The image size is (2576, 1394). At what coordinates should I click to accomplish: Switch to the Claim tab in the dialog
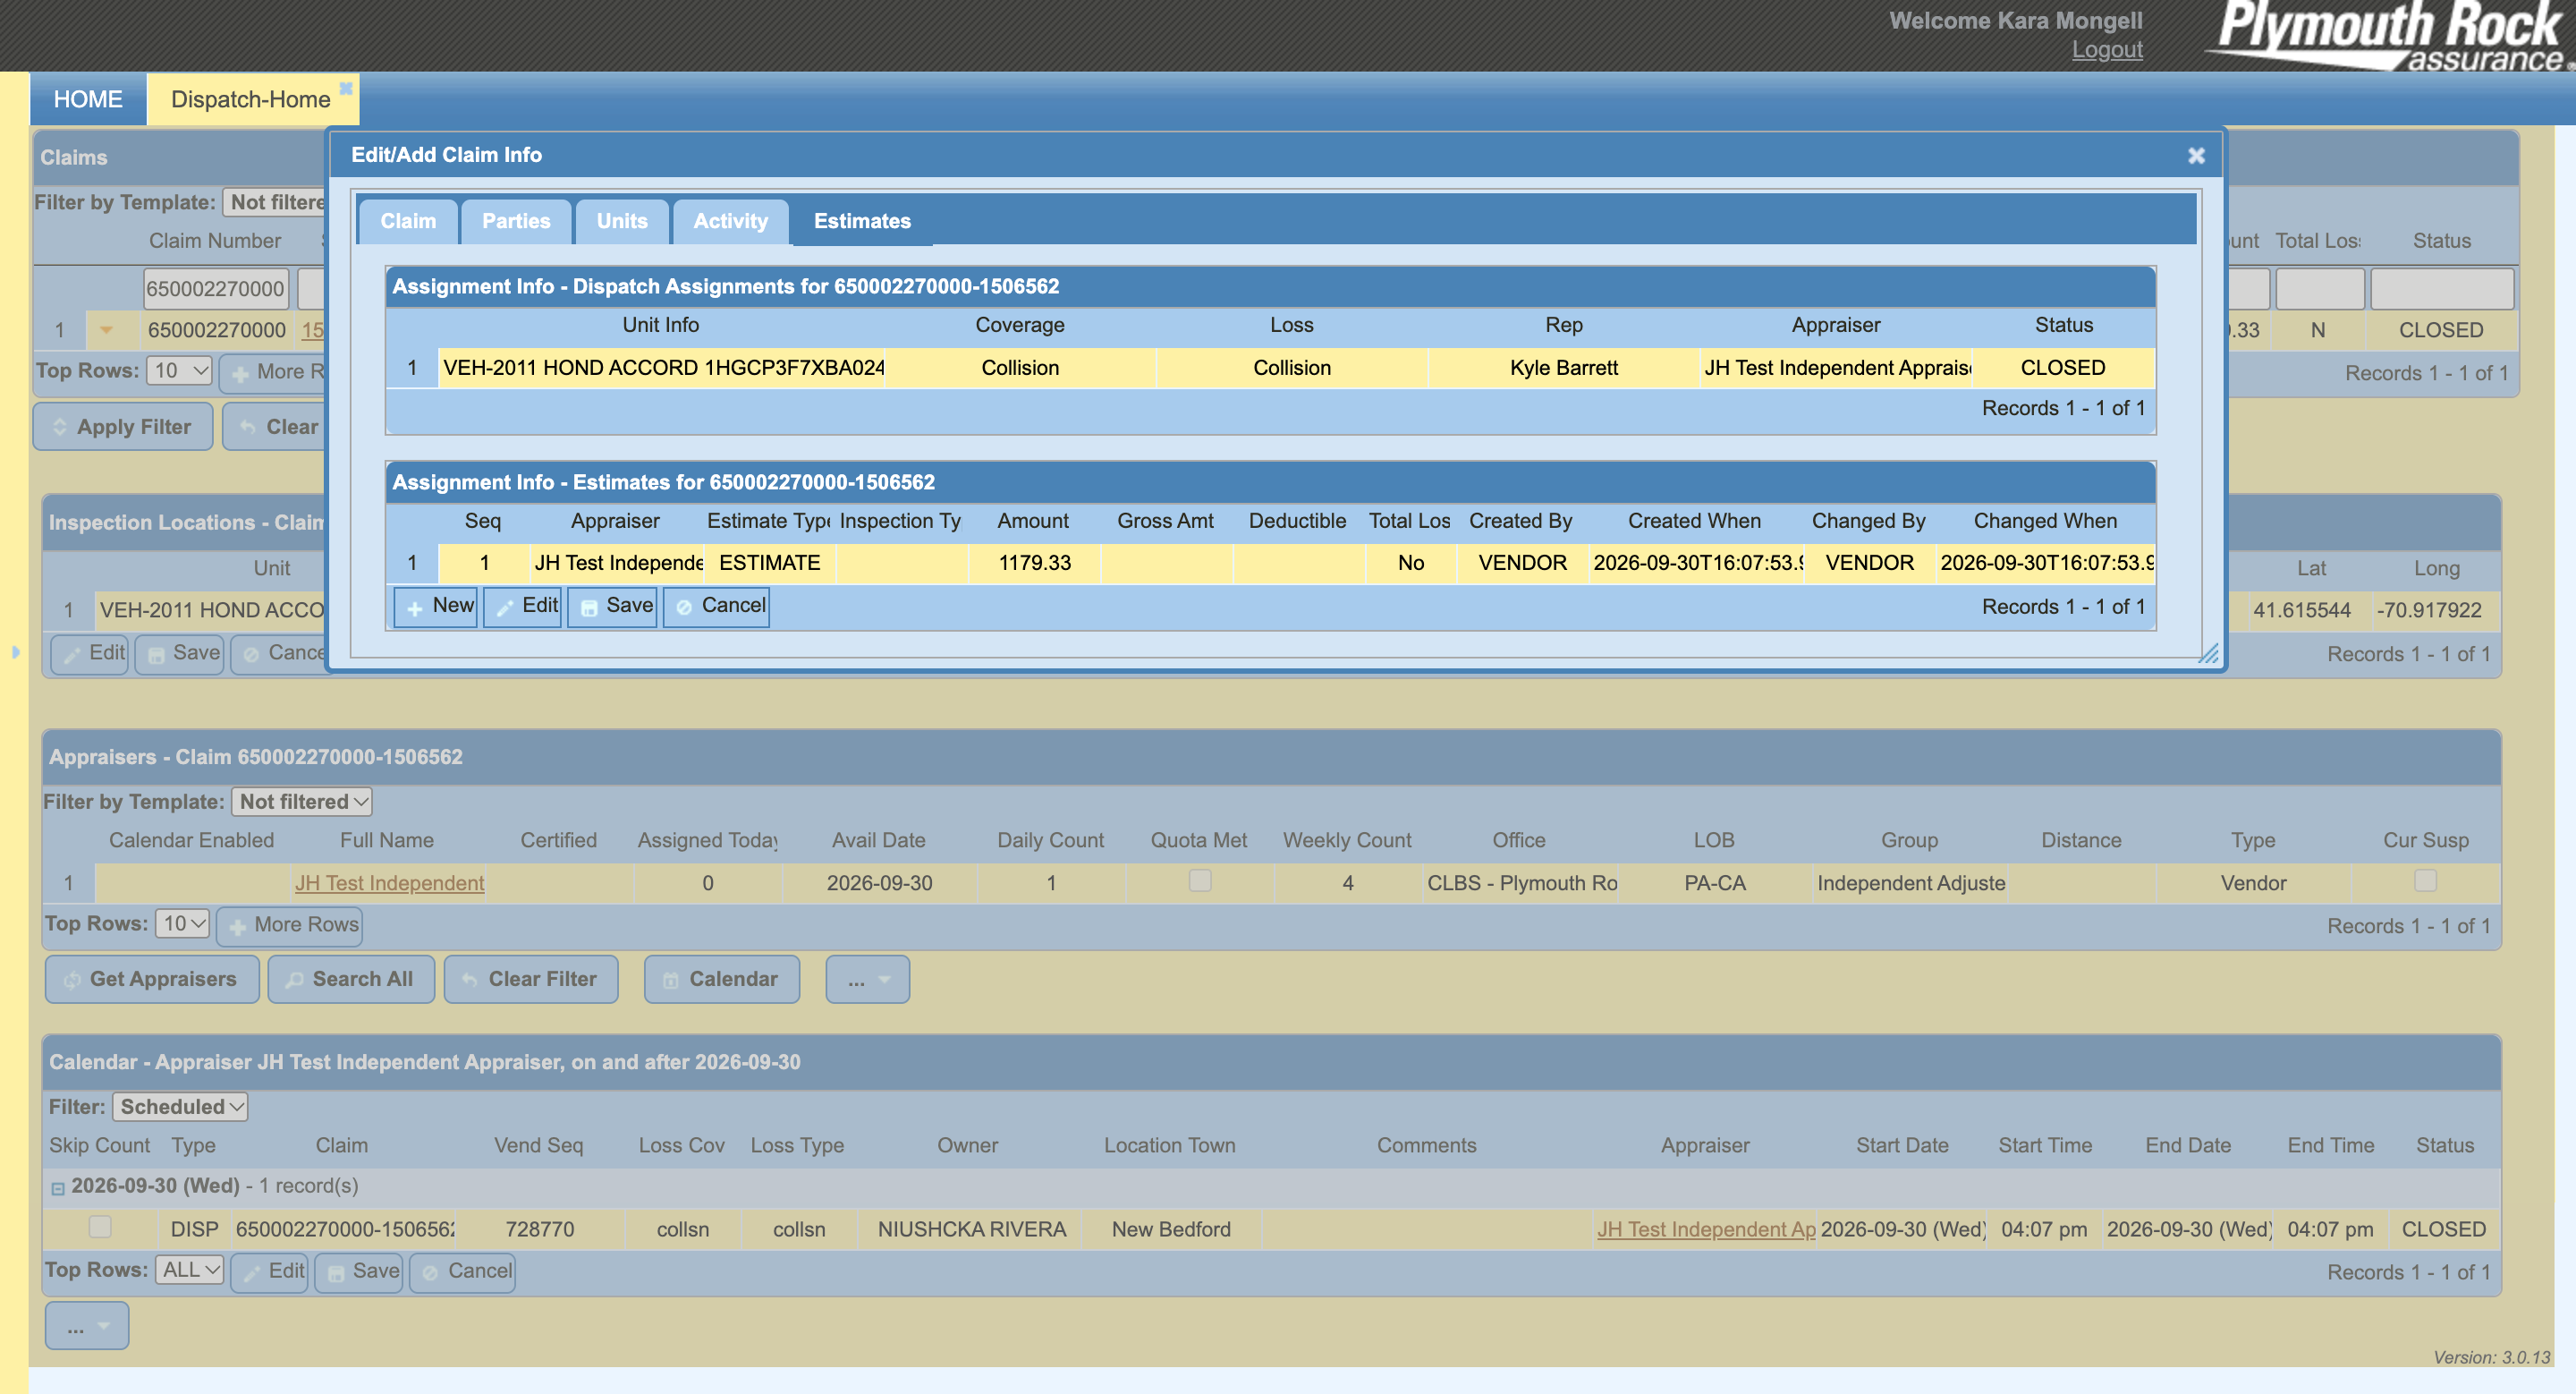coord(408,221)
